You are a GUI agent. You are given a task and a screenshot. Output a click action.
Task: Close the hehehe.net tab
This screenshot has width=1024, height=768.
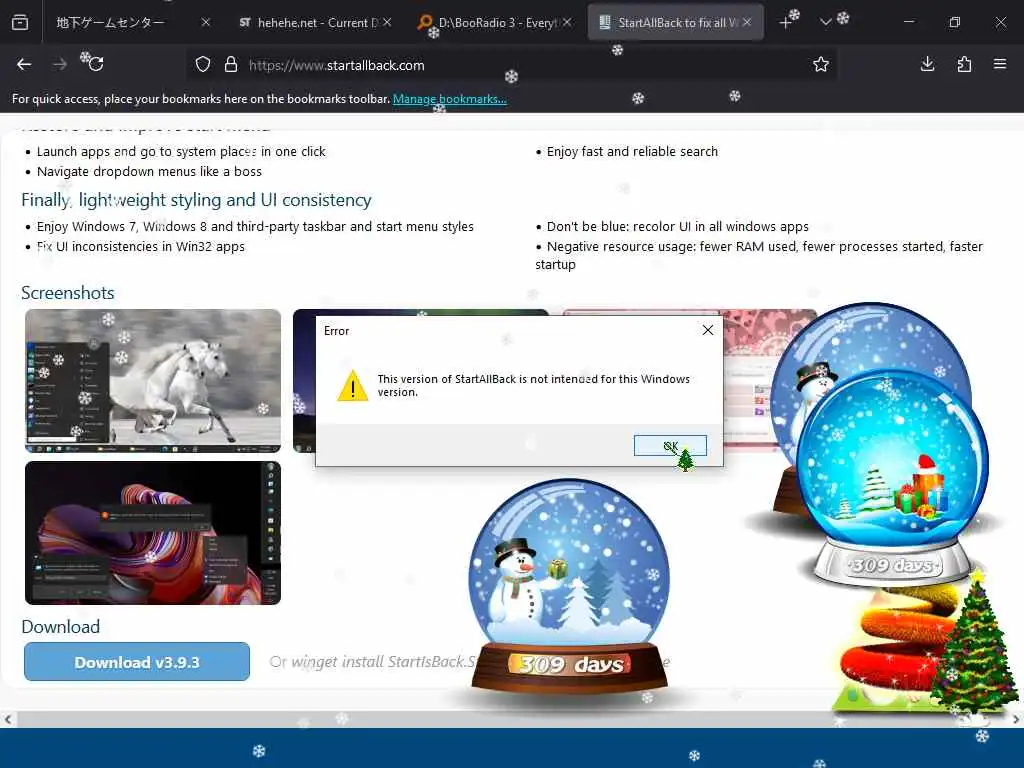click(x=387, y=22)
